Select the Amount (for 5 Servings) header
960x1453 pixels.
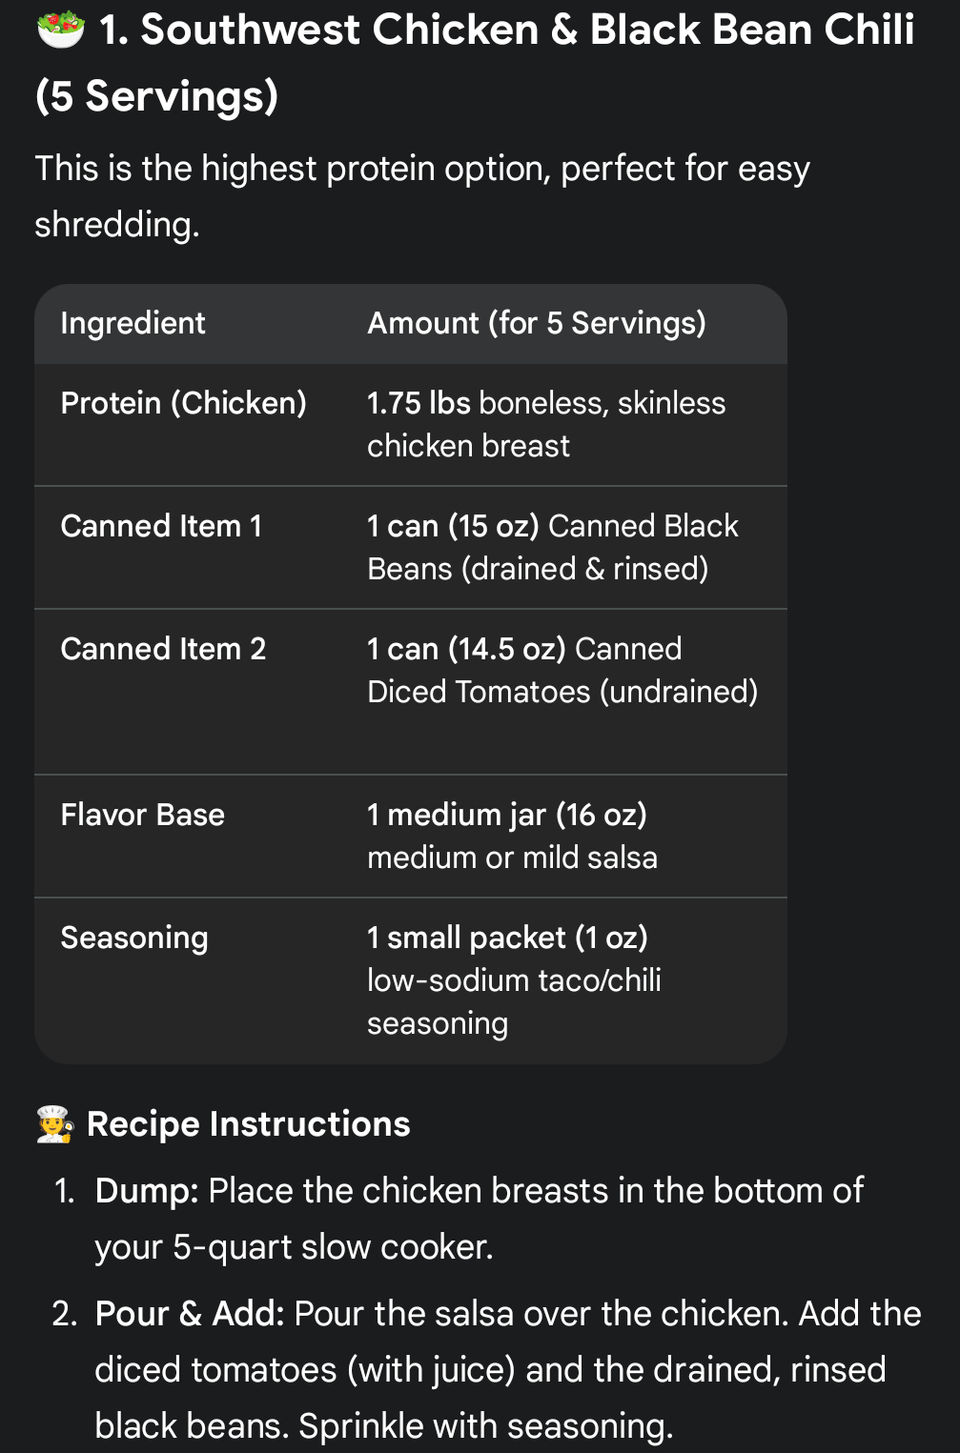coord(536,323)
